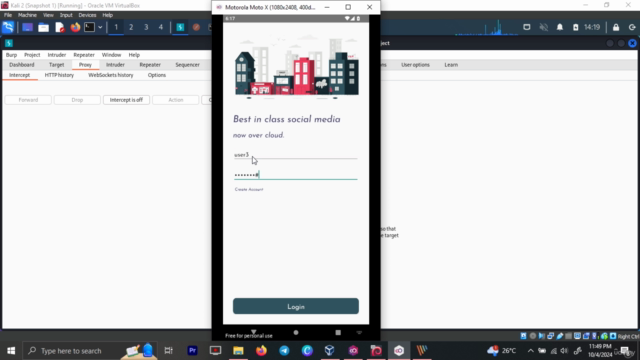Open the HTTP history sub-tab

59,75
